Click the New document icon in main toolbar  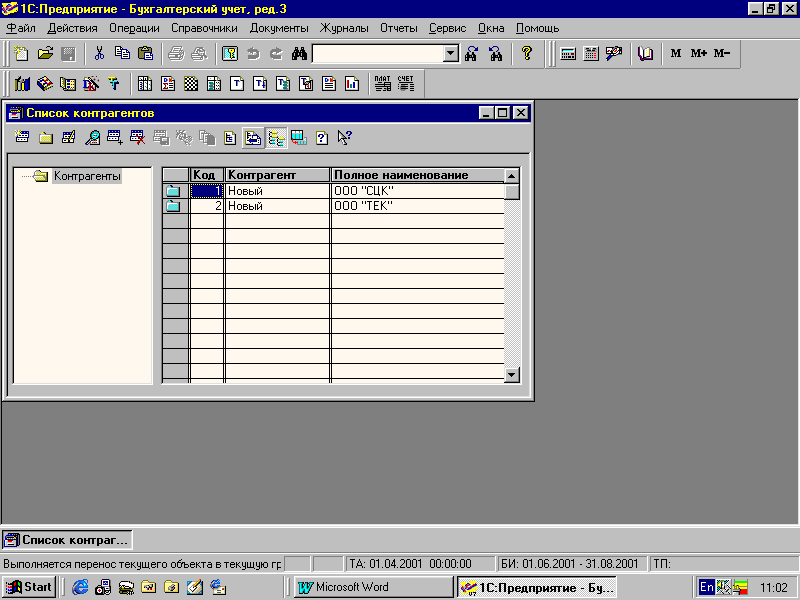point(21,54)
